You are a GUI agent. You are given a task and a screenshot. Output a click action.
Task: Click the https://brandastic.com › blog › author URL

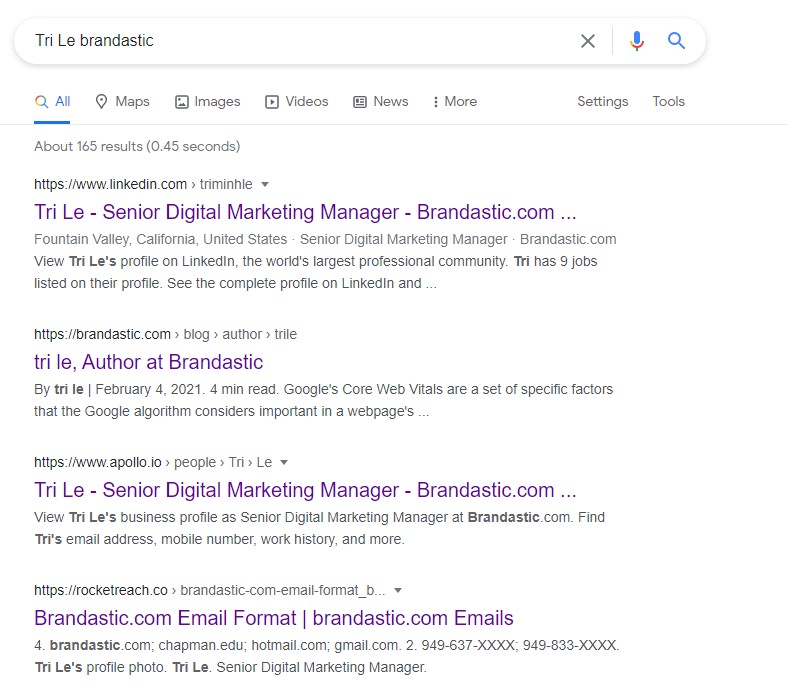click(165, 334)
